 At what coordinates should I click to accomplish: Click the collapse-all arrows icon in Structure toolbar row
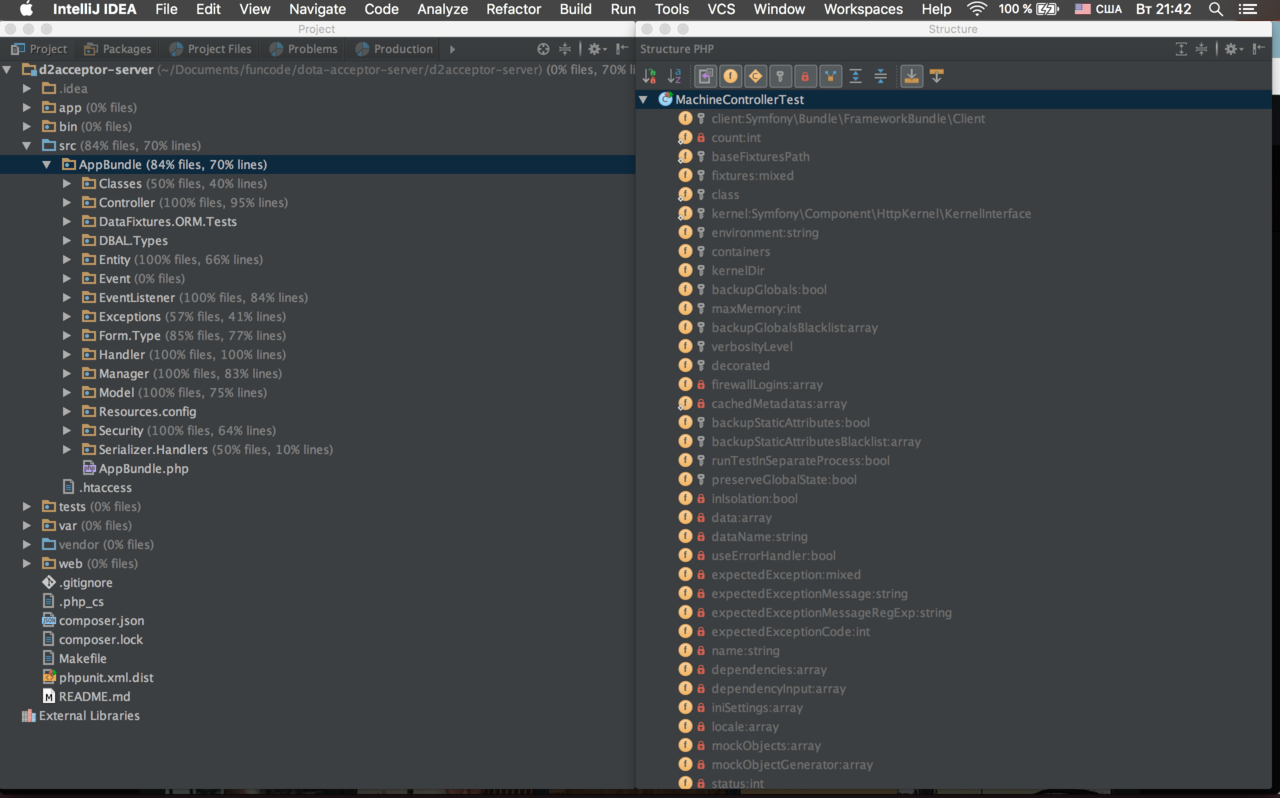click(881, 76)
